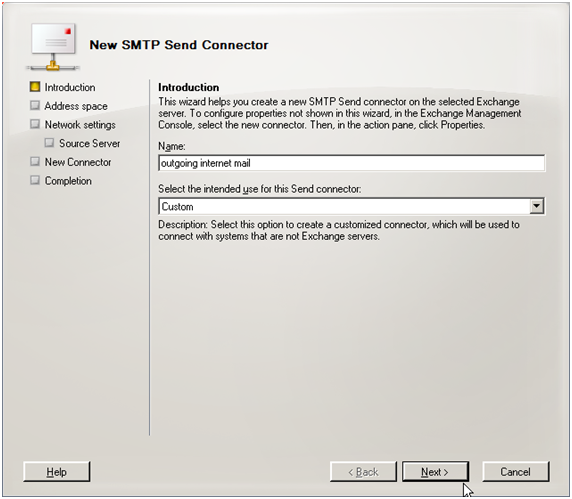
Task: Click the disabled Back button
Action: click(363, 472)
